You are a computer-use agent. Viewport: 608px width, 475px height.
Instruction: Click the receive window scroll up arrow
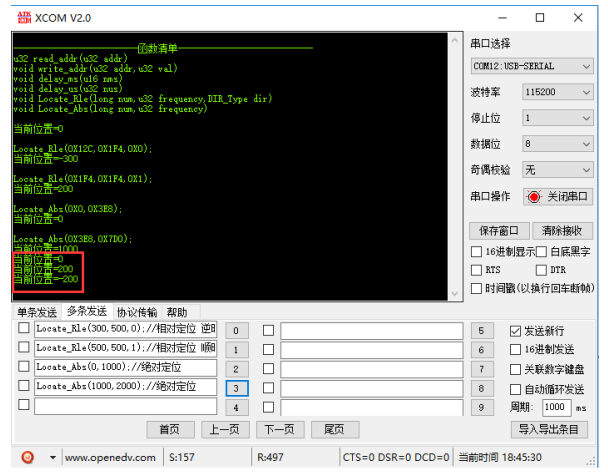[x=455, y=40]
